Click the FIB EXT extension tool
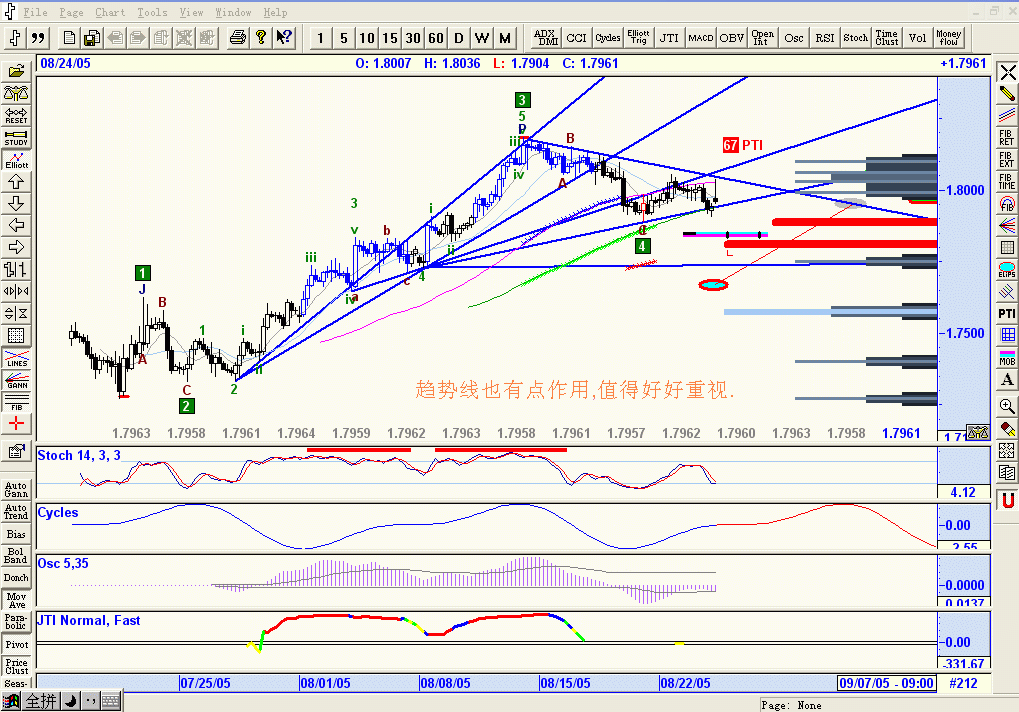Viewport: 1019px width, 712px height. click(x=1007, y=160)
